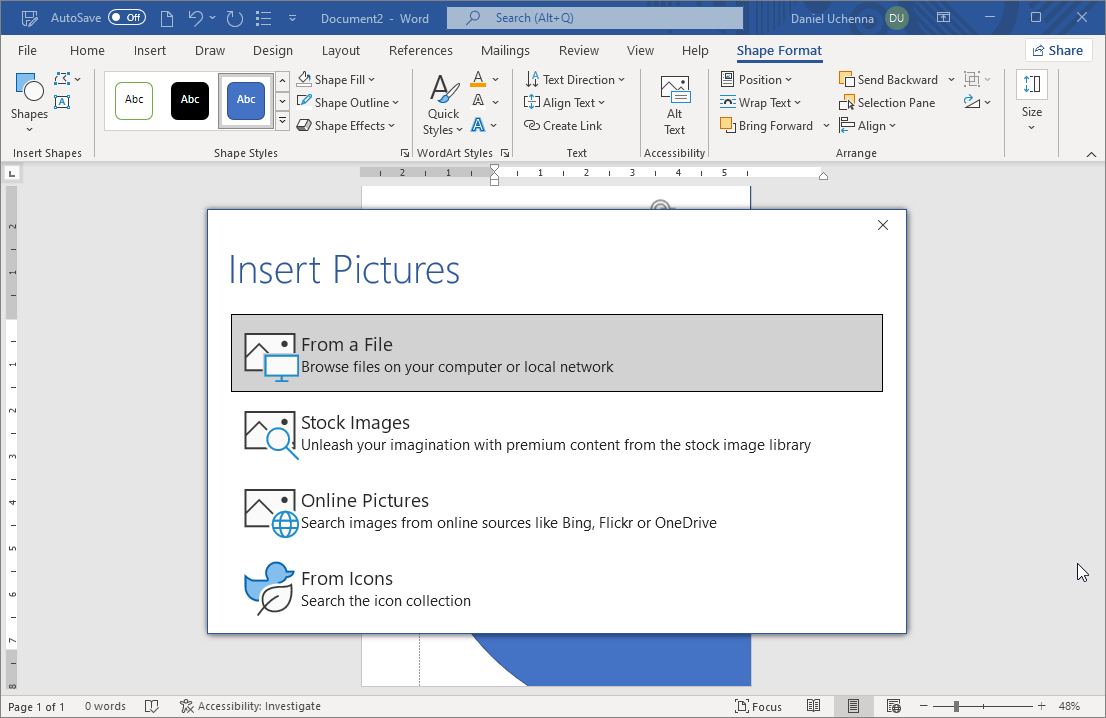Toggle the AutoSave switch
This screenshot has width=1106, height=718.
coord(127,18)
